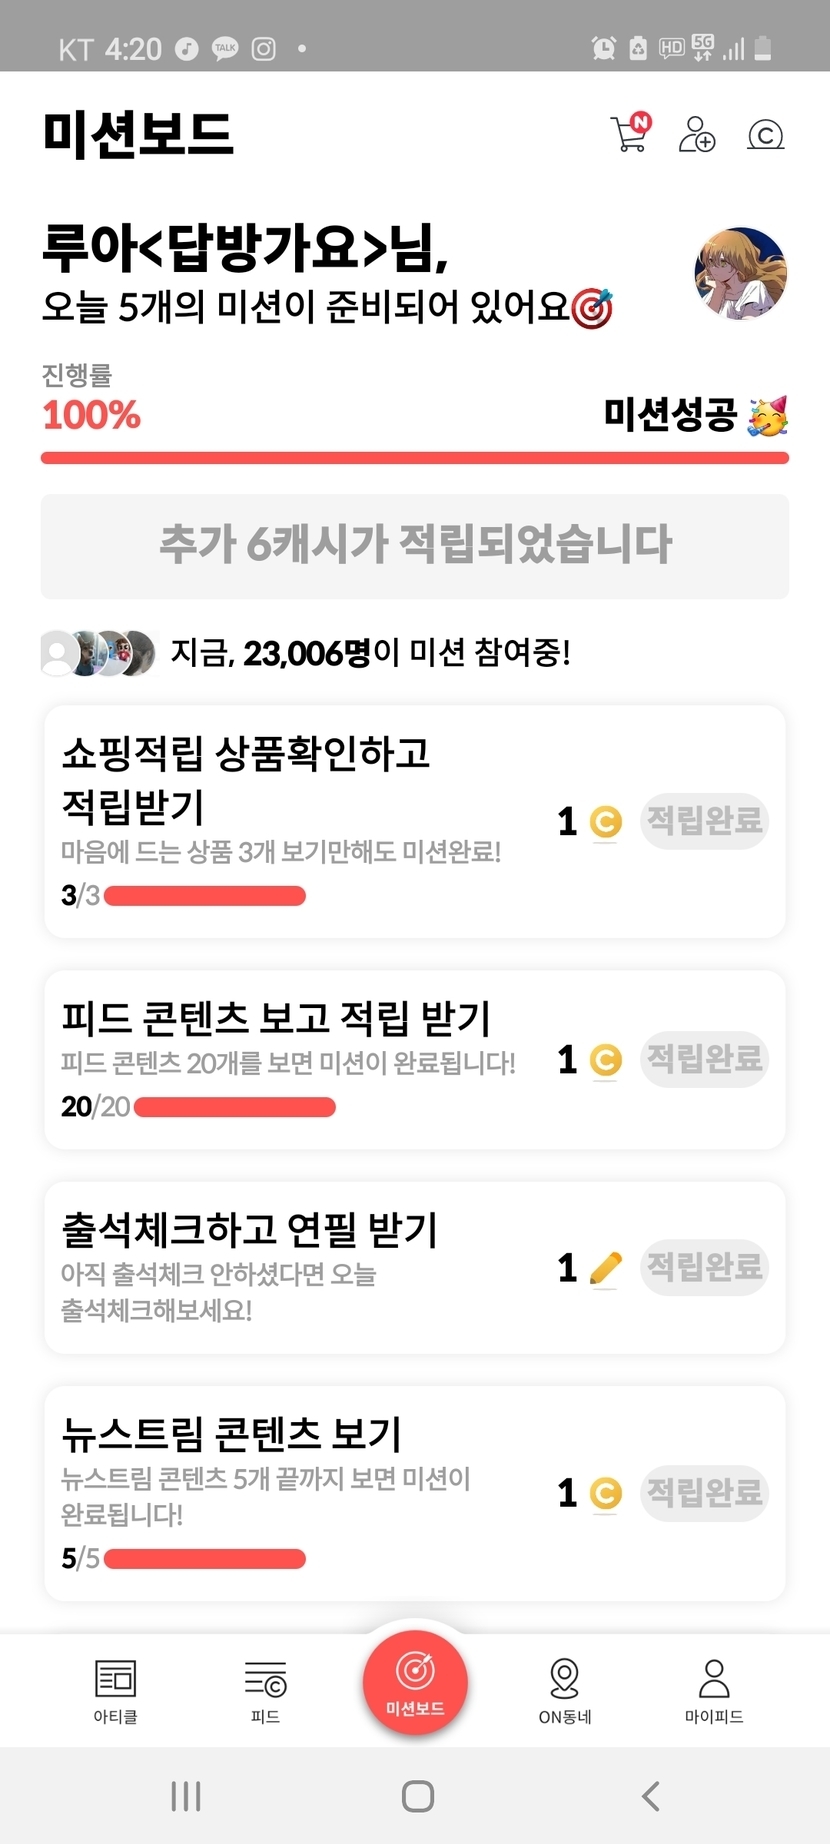Image resolution: width=830 pixels, height=1844 pixels.
Task: Tap the 100% mission progress bar
Action: pyautogui.click(x=415, y=458)
